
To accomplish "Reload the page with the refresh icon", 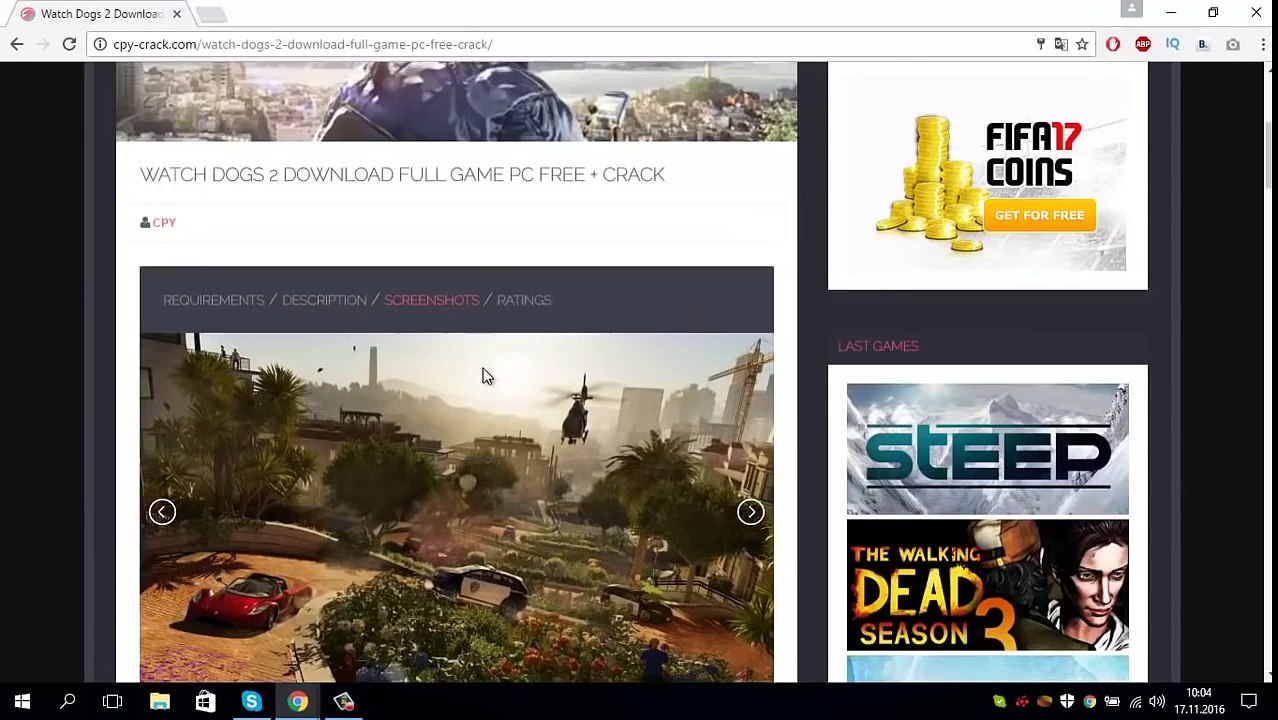I will [69, 44].
